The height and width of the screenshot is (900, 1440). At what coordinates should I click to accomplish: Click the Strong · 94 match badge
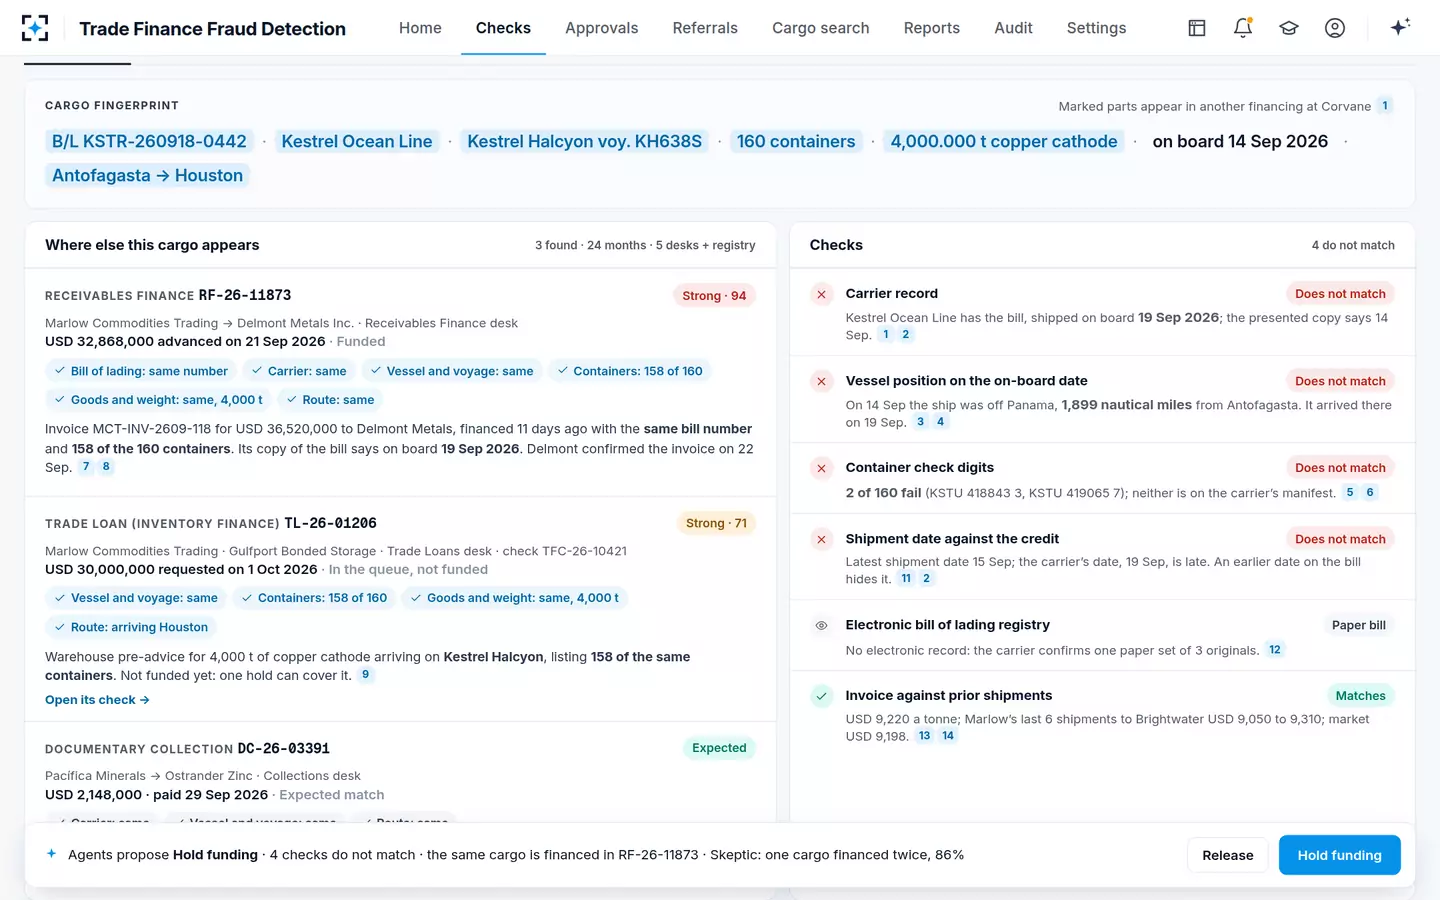(714, 296)
